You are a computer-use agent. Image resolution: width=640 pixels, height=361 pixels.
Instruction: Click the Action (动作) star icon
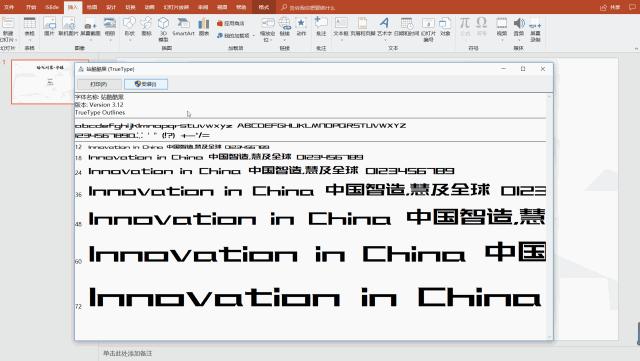(x=301, y=23)
